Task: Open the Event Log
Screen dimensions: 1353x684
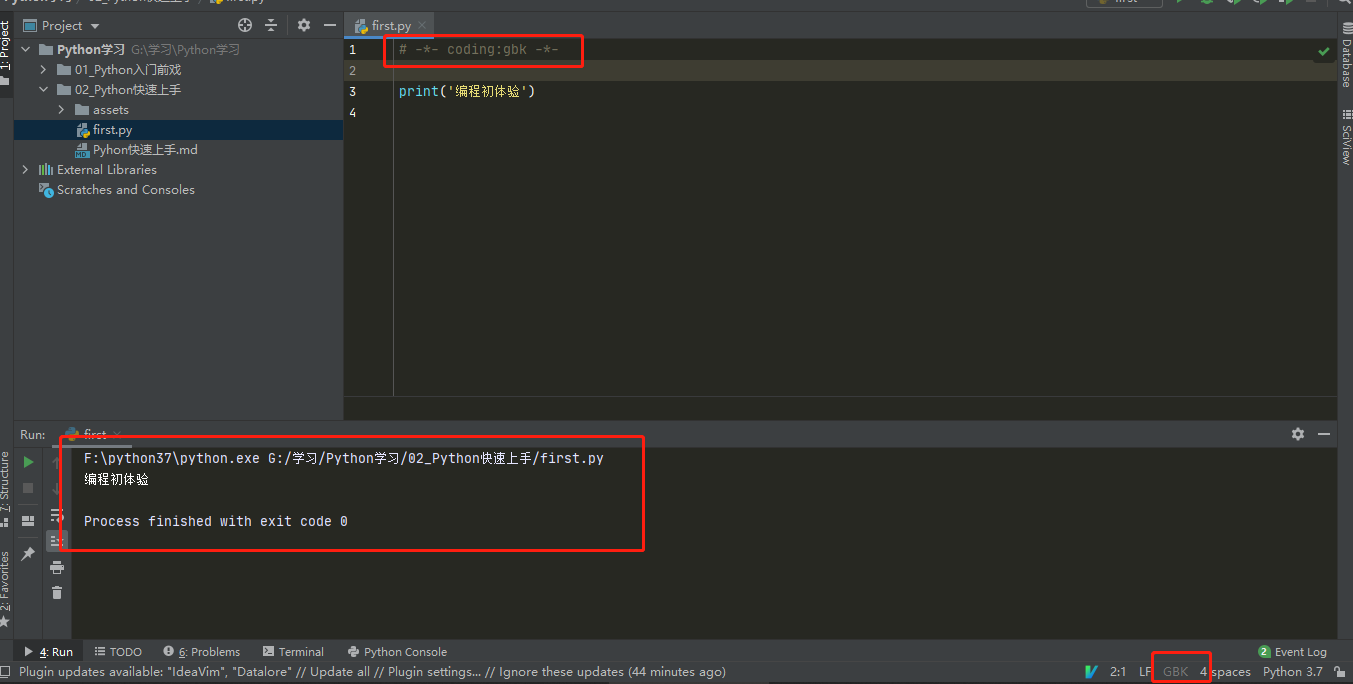Action: click(1292, 652)
